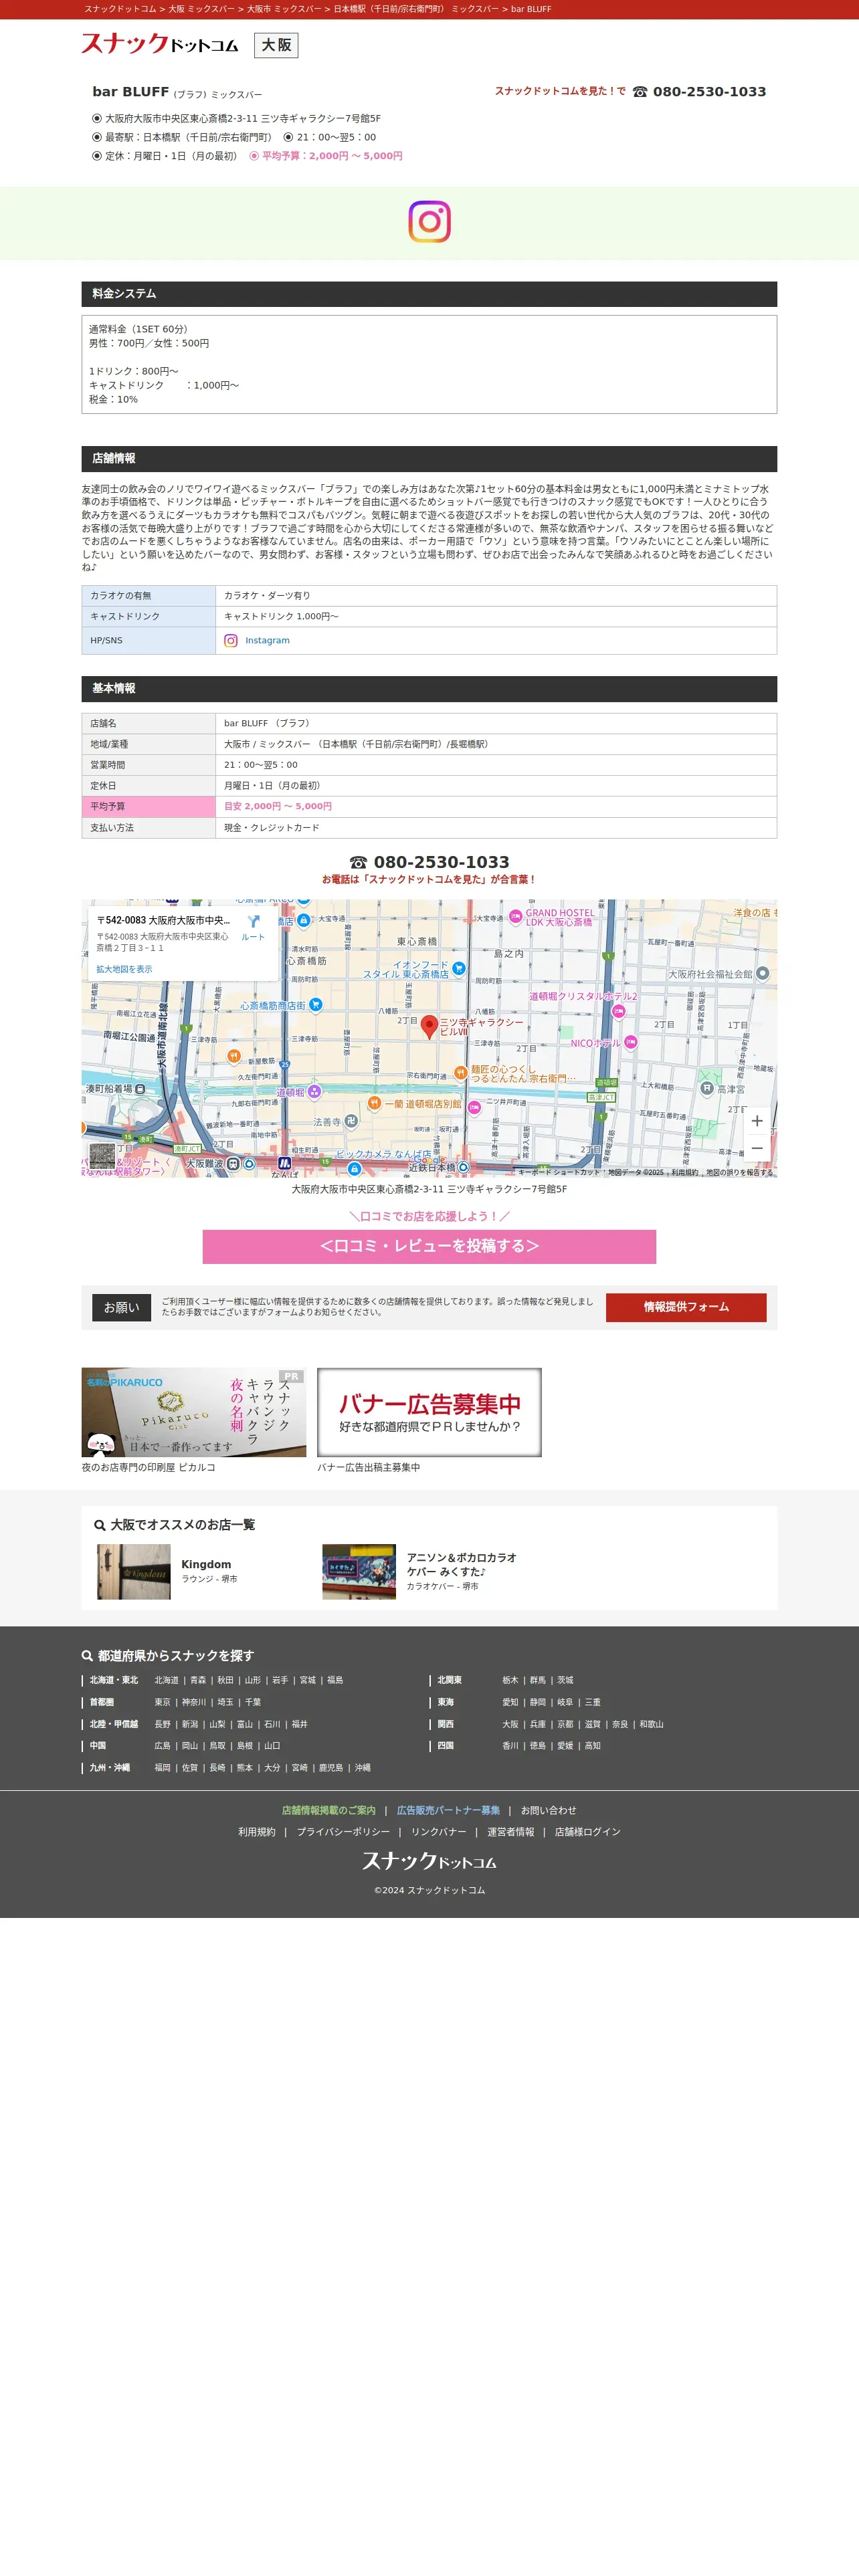Click the map's 利用規約 link
This screenshot has width=859, height=2576.
pos(684,1173)
